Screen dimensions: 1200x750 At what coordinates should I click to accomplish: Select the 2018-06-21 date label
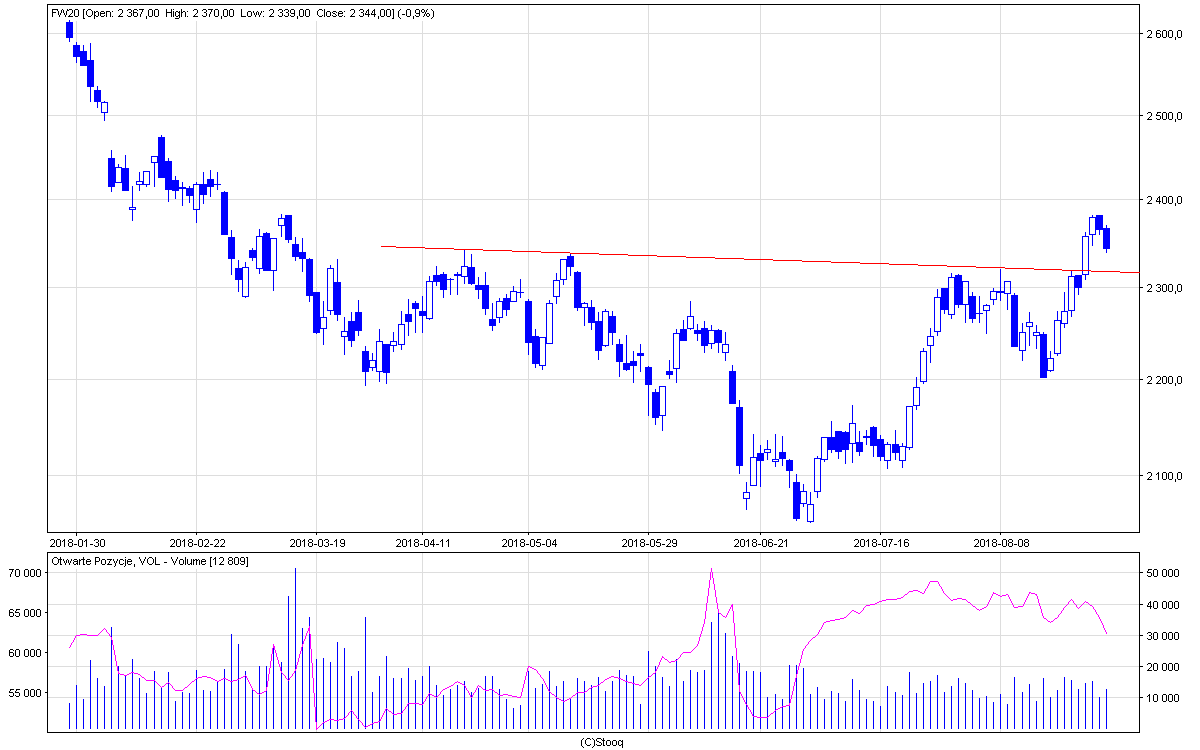pos(760,543)
